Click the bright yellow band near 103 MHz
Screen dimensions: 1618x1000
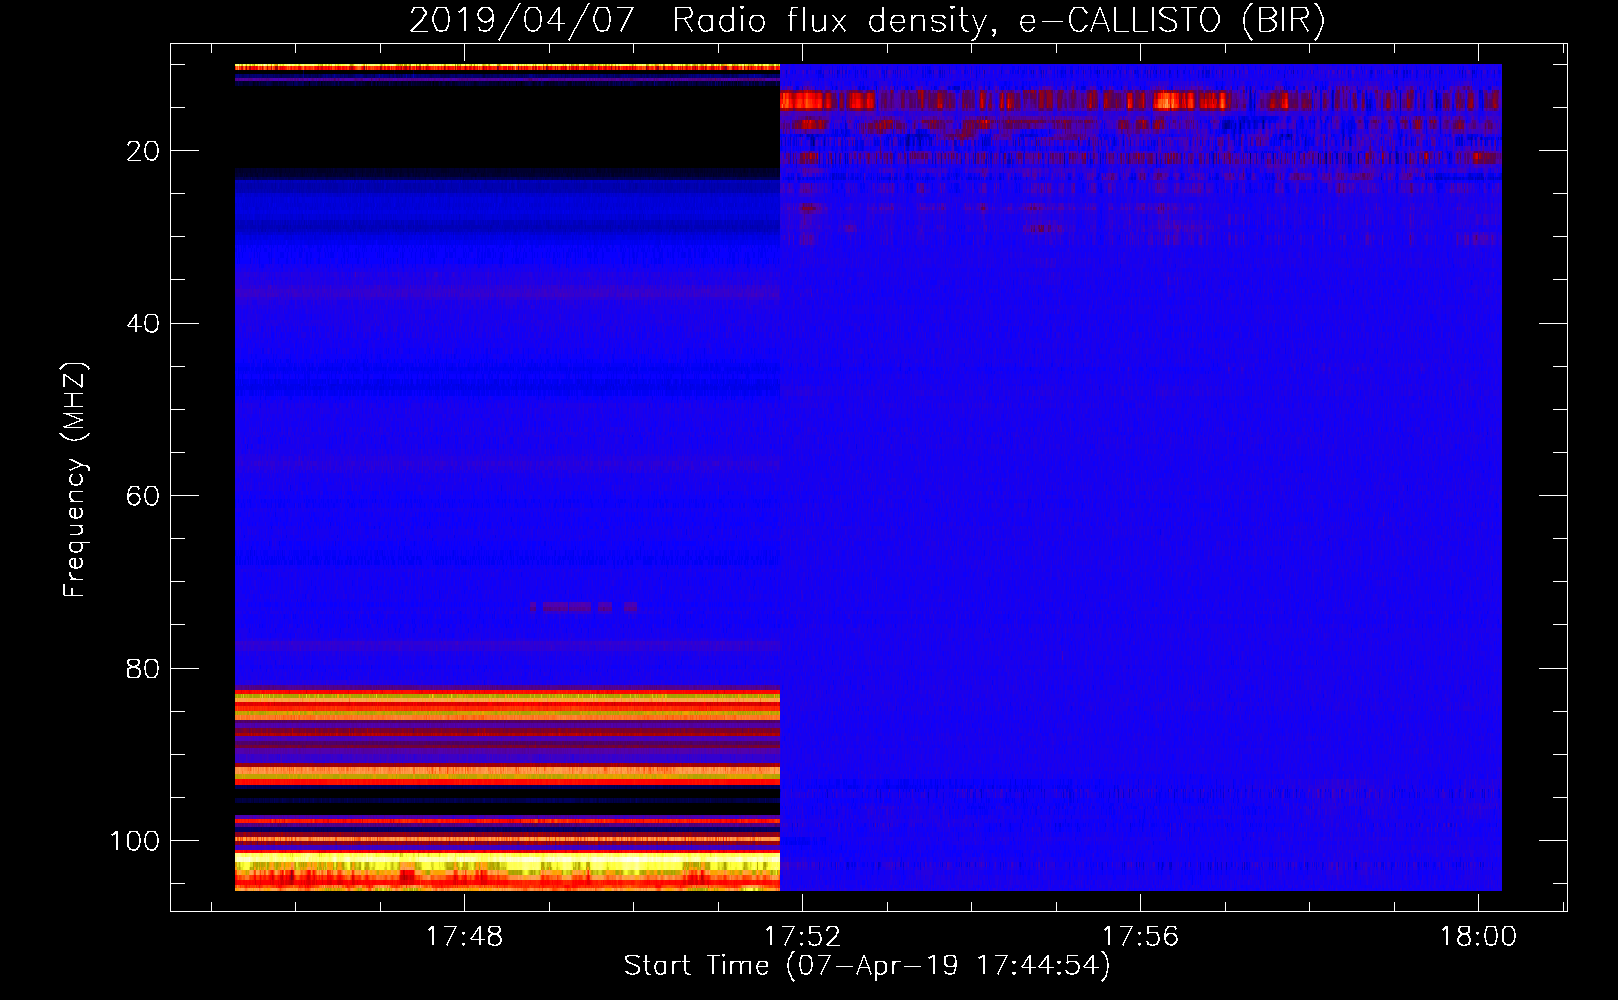point(507,860)
